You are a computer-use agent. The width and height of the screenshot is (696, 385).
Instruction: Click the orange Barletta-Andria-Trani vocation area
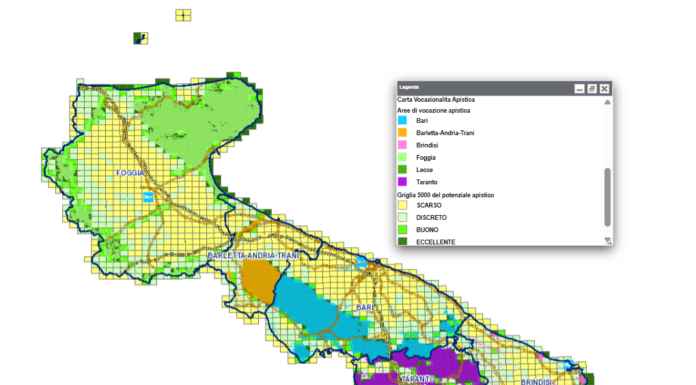260,281
